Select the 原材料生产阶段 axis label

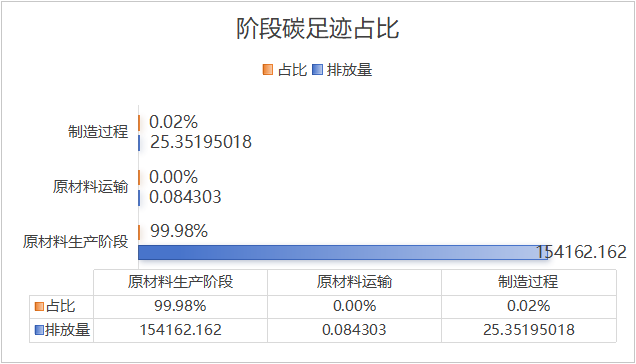(x=75, y=241)
